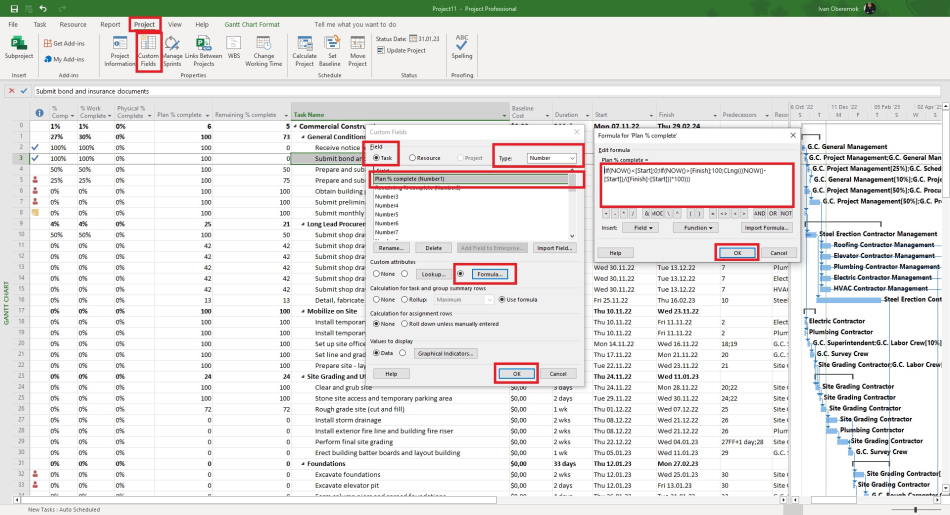Select the radio button beside Graphical Indicators
Screen dimensions: 950x515
403,353
